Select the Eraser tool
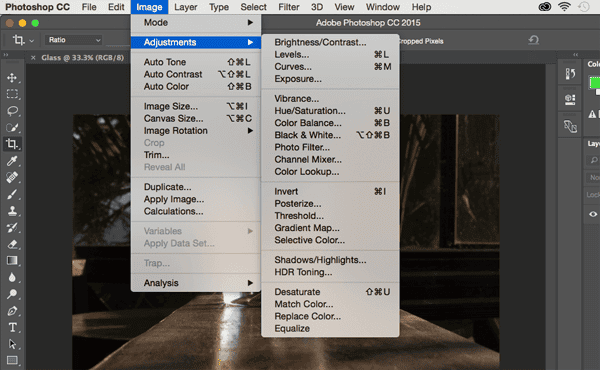The image size is (600, 370). (x=12, y=244)
